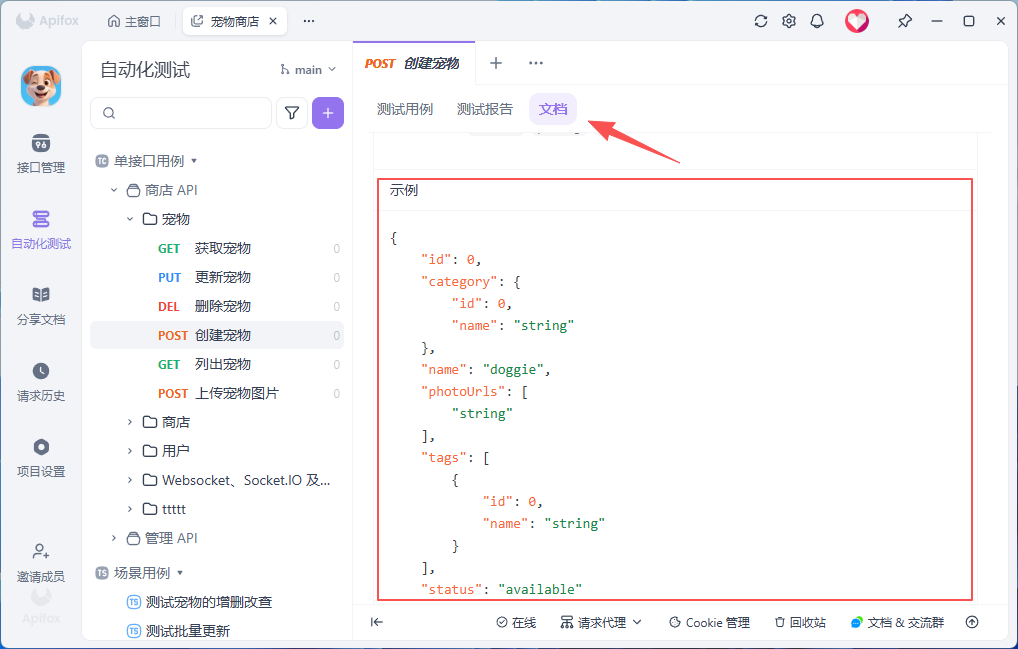Image resolution: width=1018 pixels, height=649 pixels.
Task: Switch to the 测试用例 tab
Action: tap(404, 109)
